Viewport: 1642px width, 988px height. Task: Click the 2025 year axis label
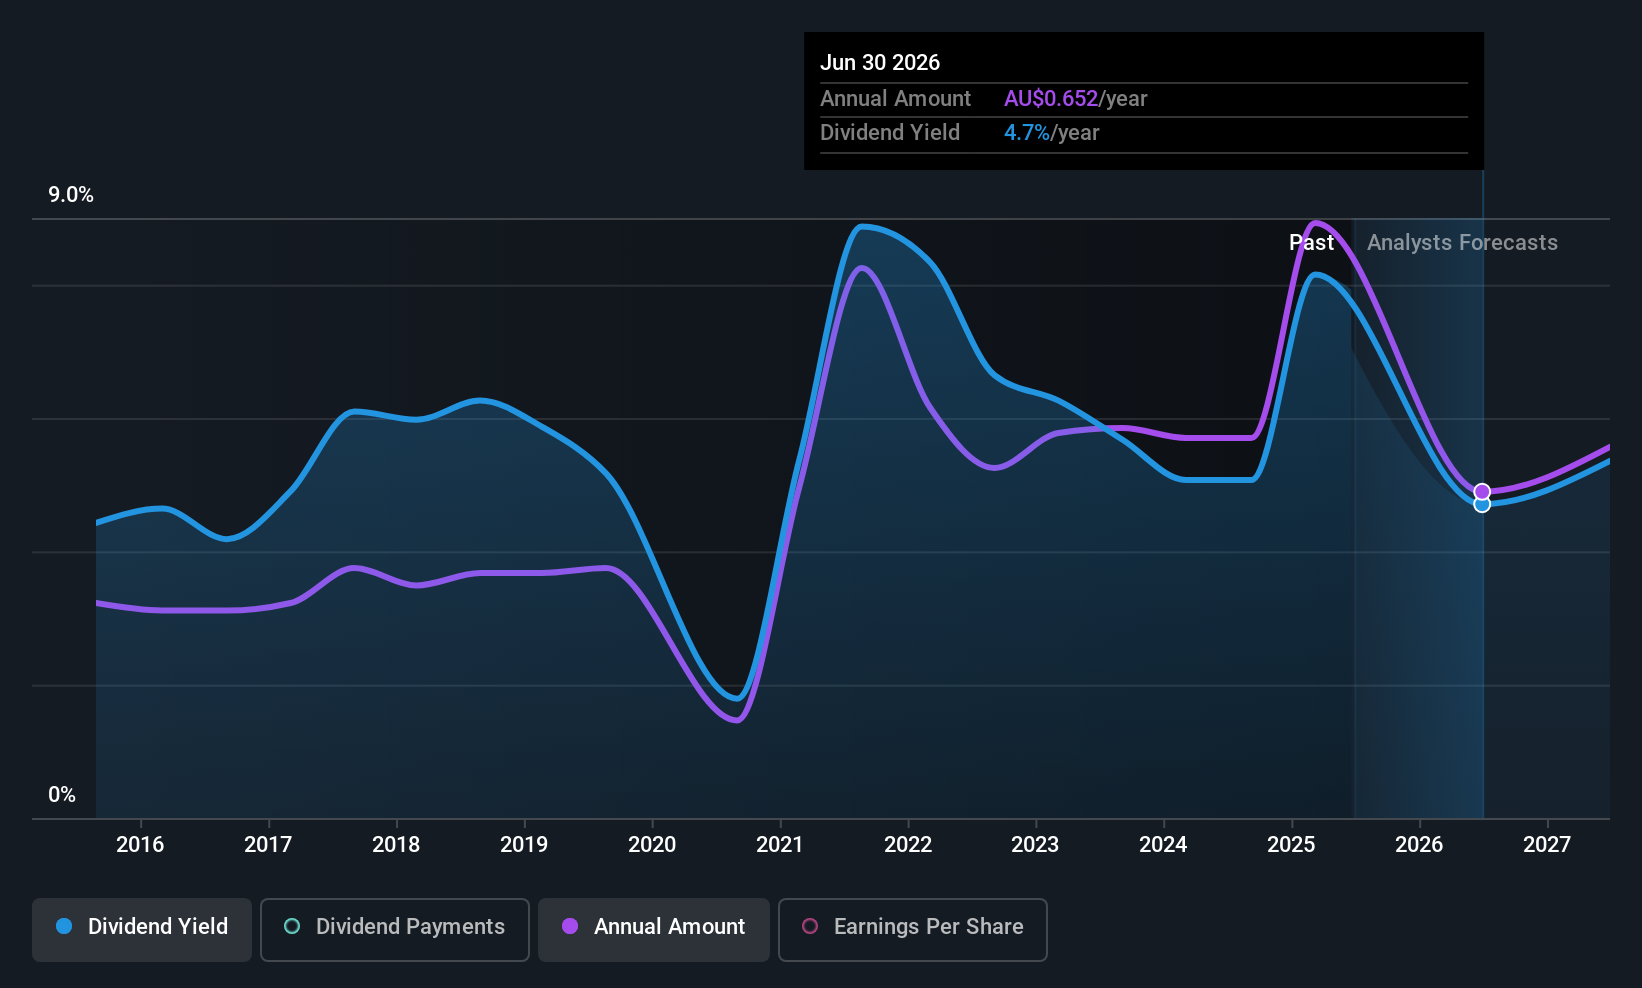pos(1291,844)
